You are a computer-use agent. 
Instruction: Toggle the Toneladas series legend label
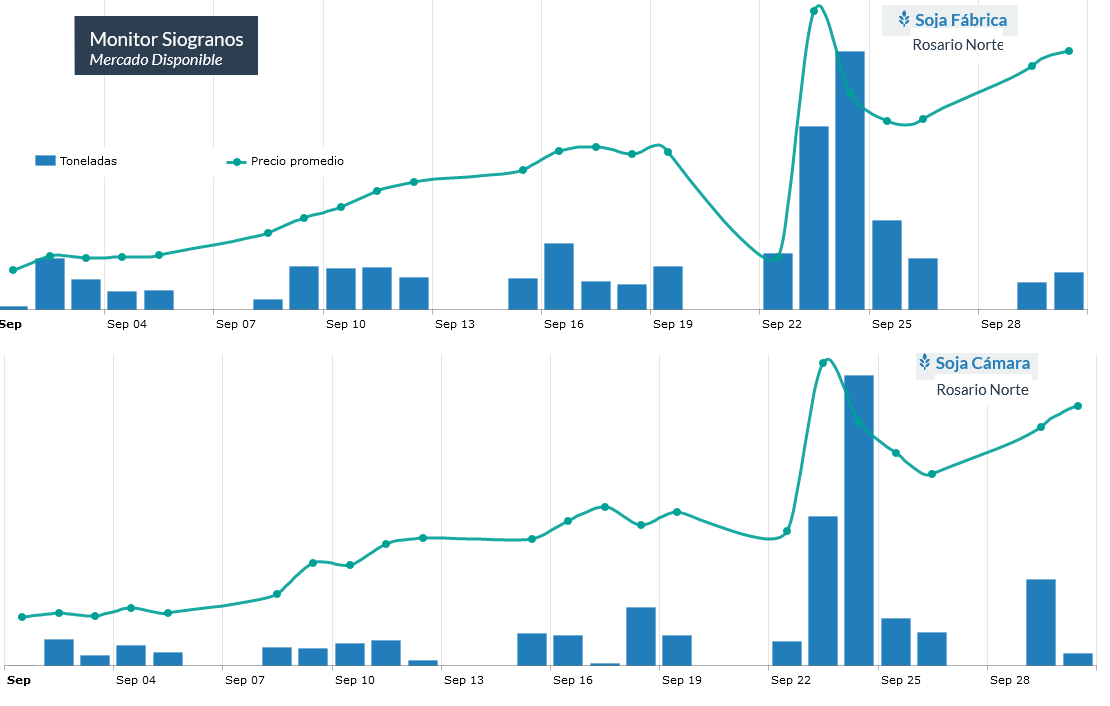(88, 161)
